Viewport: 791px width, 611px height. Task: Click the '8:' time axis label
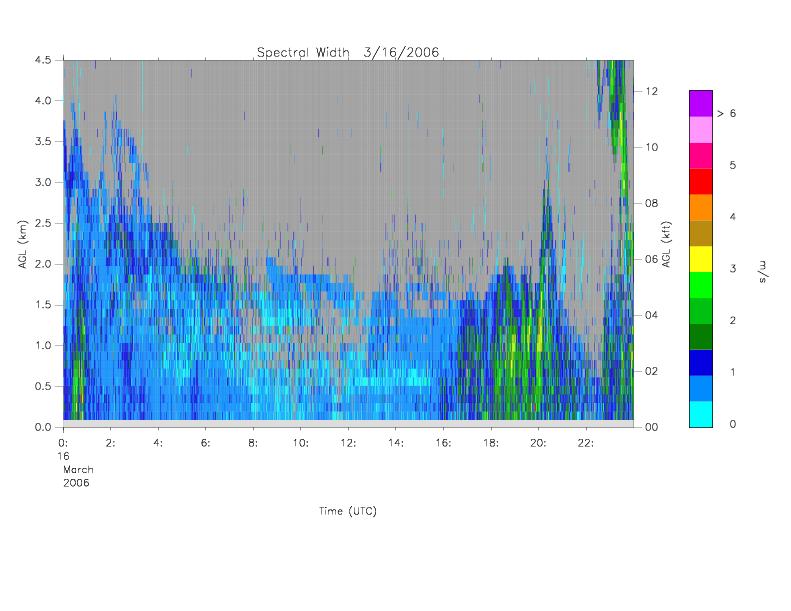point(253,443)
